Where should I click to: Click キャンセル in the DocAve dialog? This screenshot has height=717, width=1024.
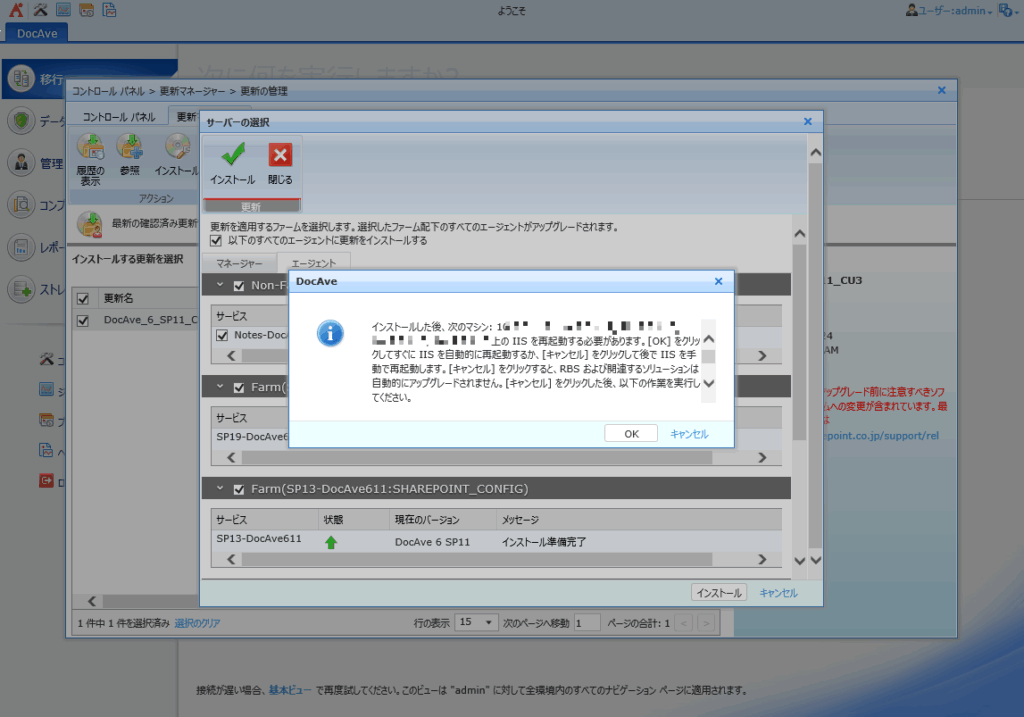click(x=689, y=434)
